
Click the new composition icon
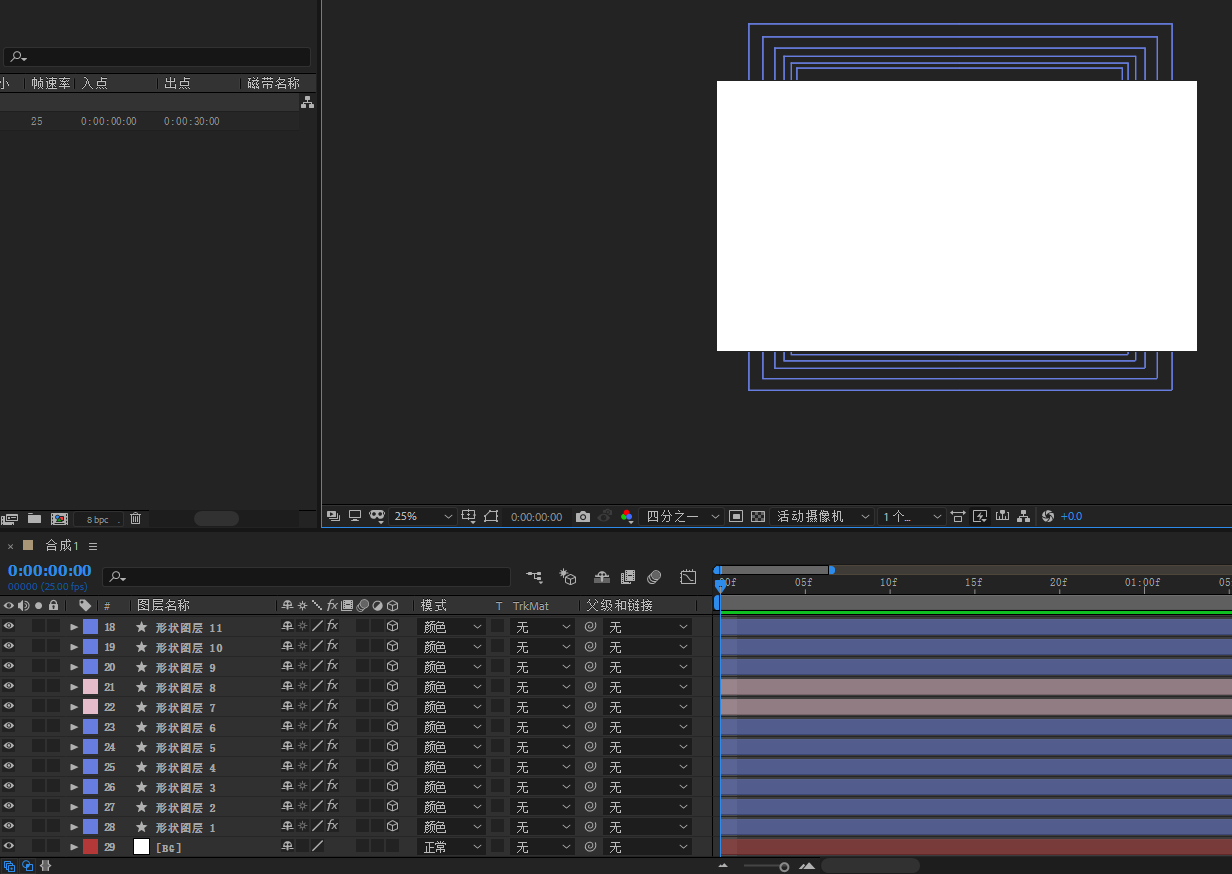[x=59, y=519]
